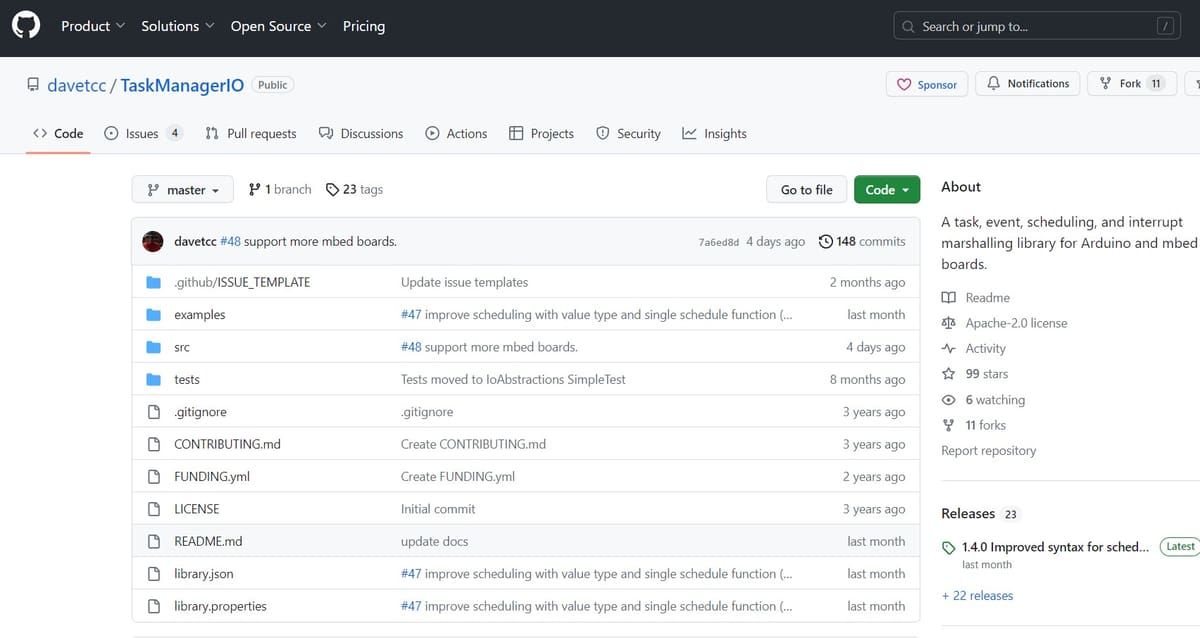The image size is (1200, 638).
Task: View the 148 commits history
Action: [862, 242]
